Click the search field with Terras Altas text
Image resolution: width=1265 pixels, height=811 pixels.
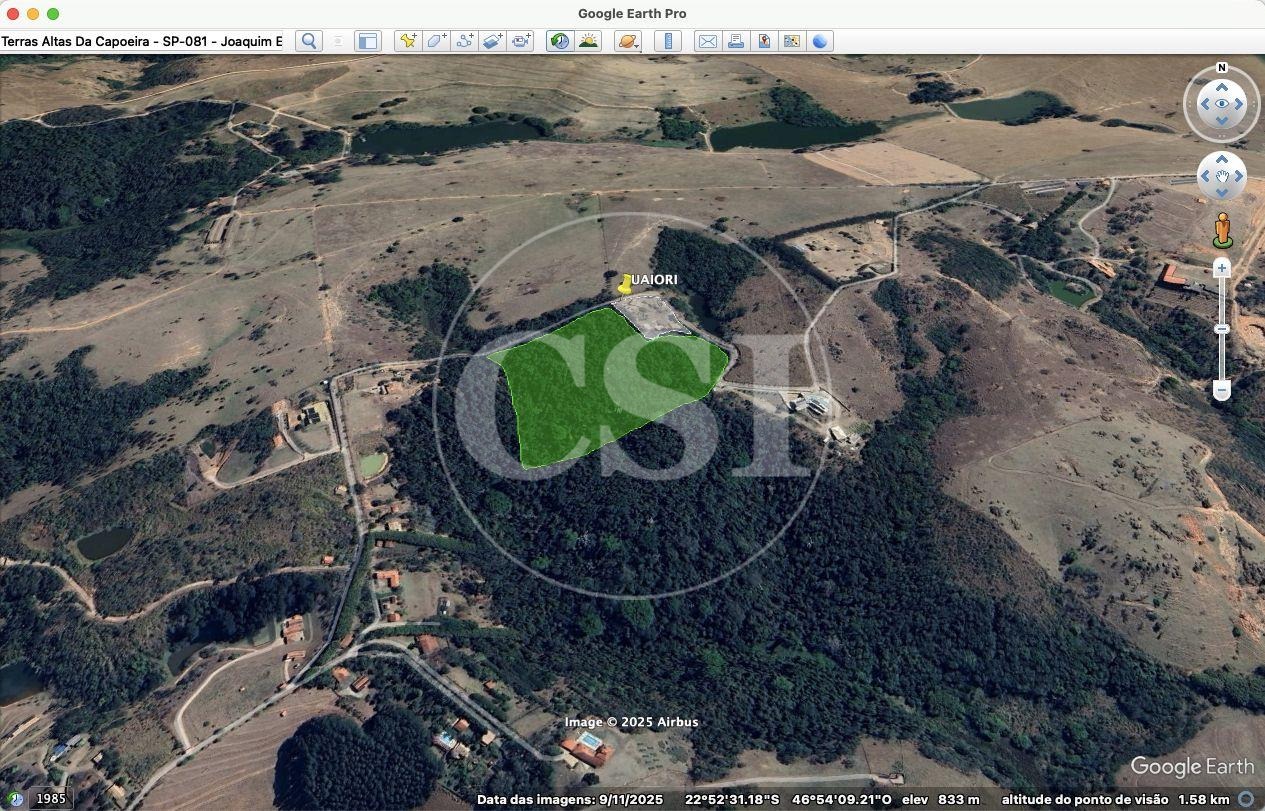[142, 41]
